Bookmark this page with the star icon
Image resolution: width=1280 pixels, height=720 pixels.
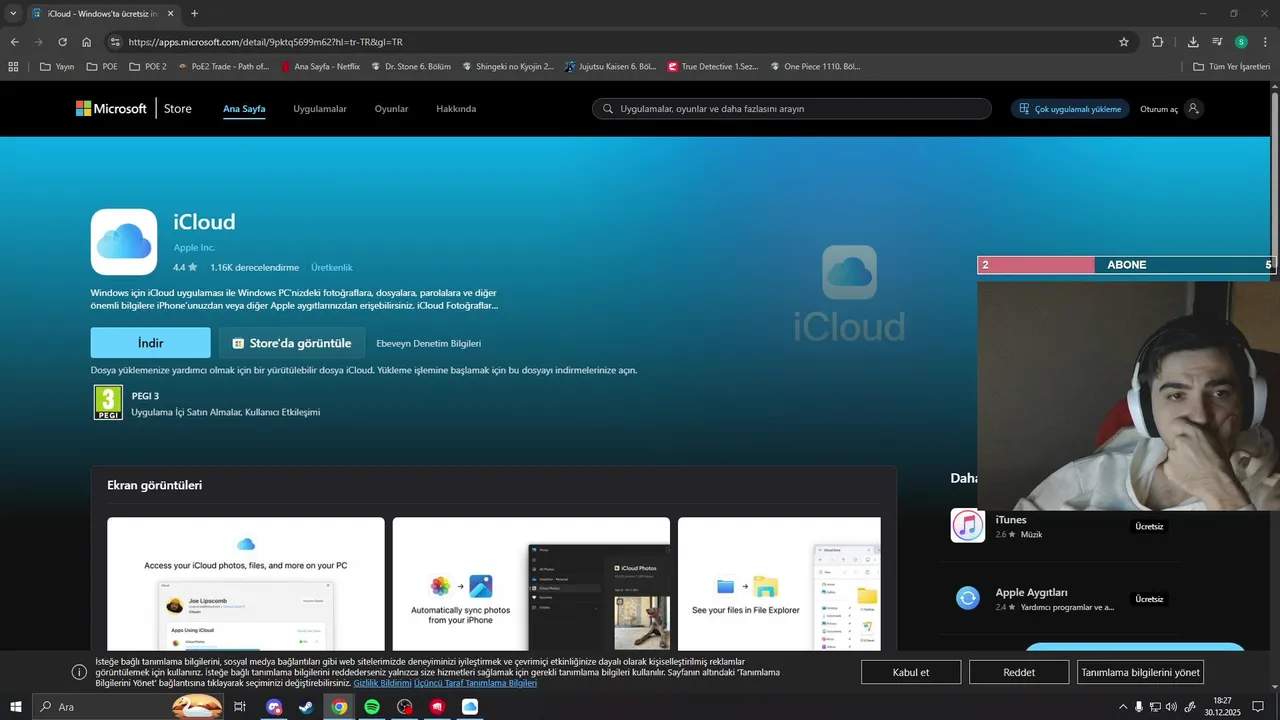click(1124, 42)
